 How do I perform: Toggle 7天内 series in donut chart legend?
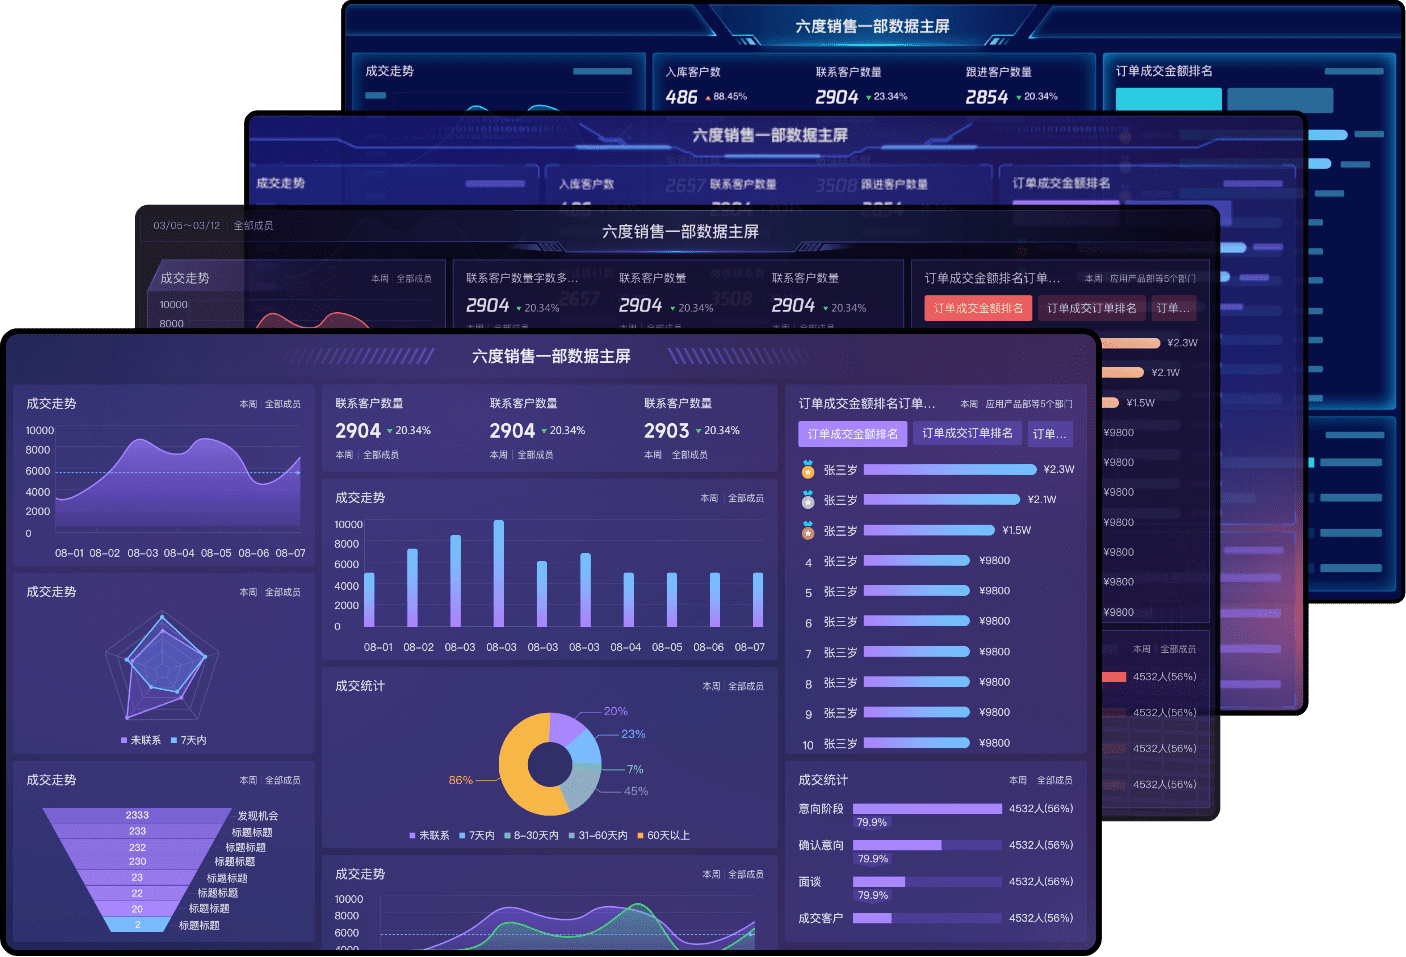coord(476,835)
